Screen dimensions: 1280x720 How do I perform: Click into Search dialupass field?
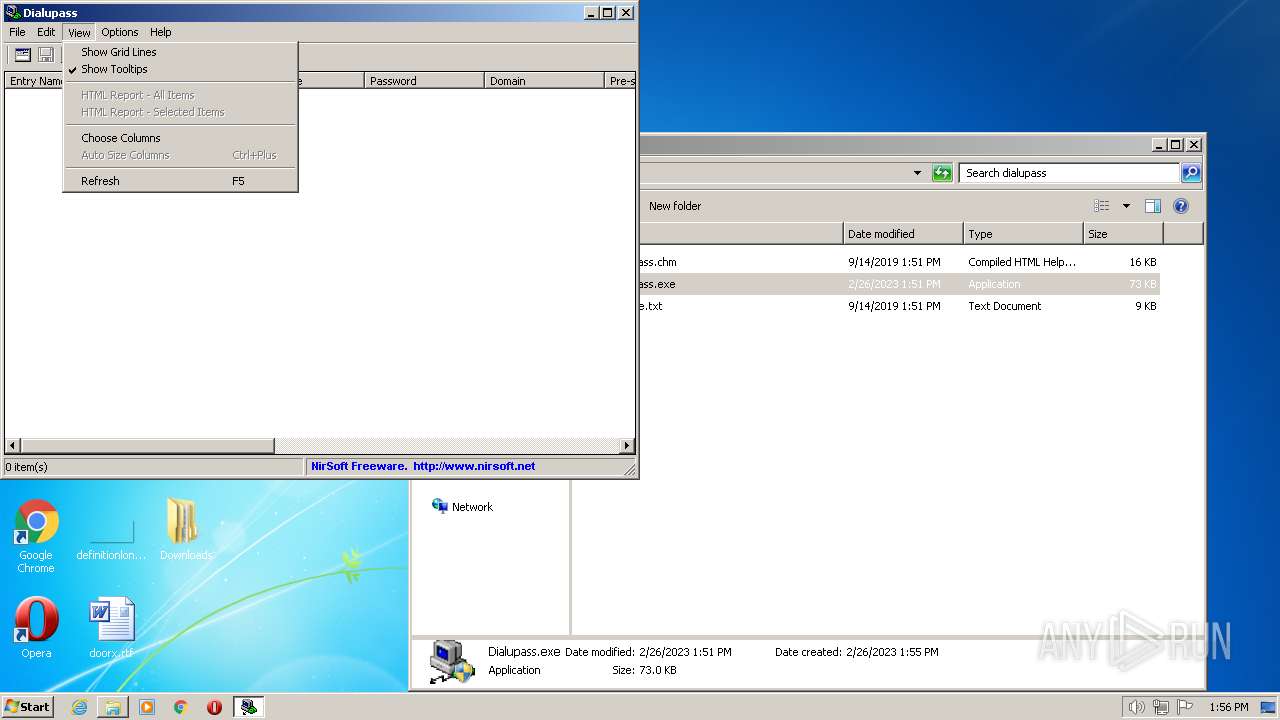[x=1068, y=173]
